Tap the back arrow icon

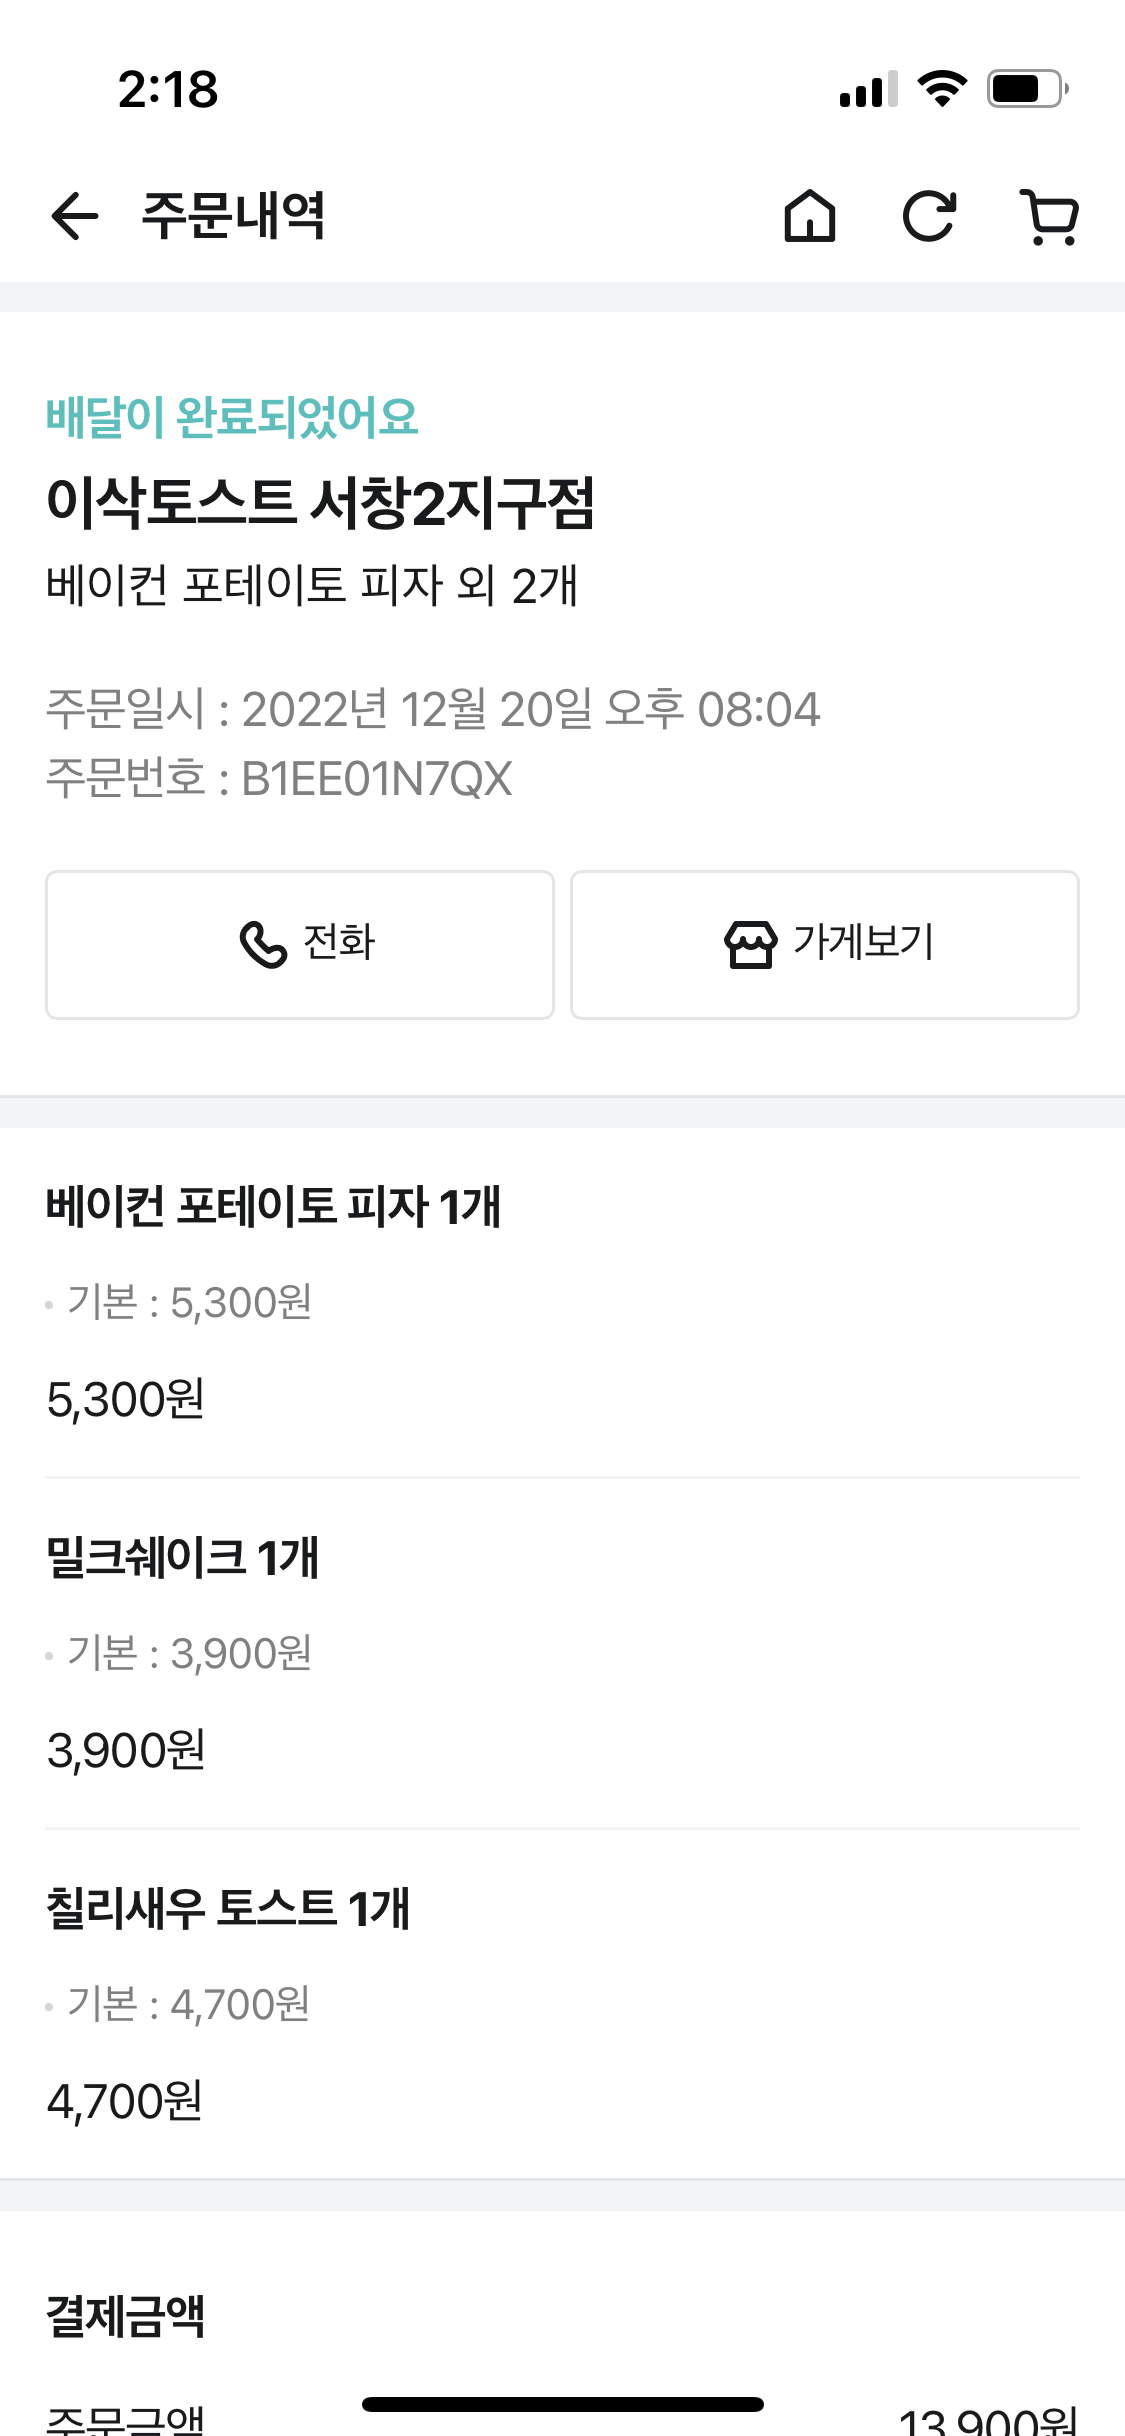click(x=75, y=216)
